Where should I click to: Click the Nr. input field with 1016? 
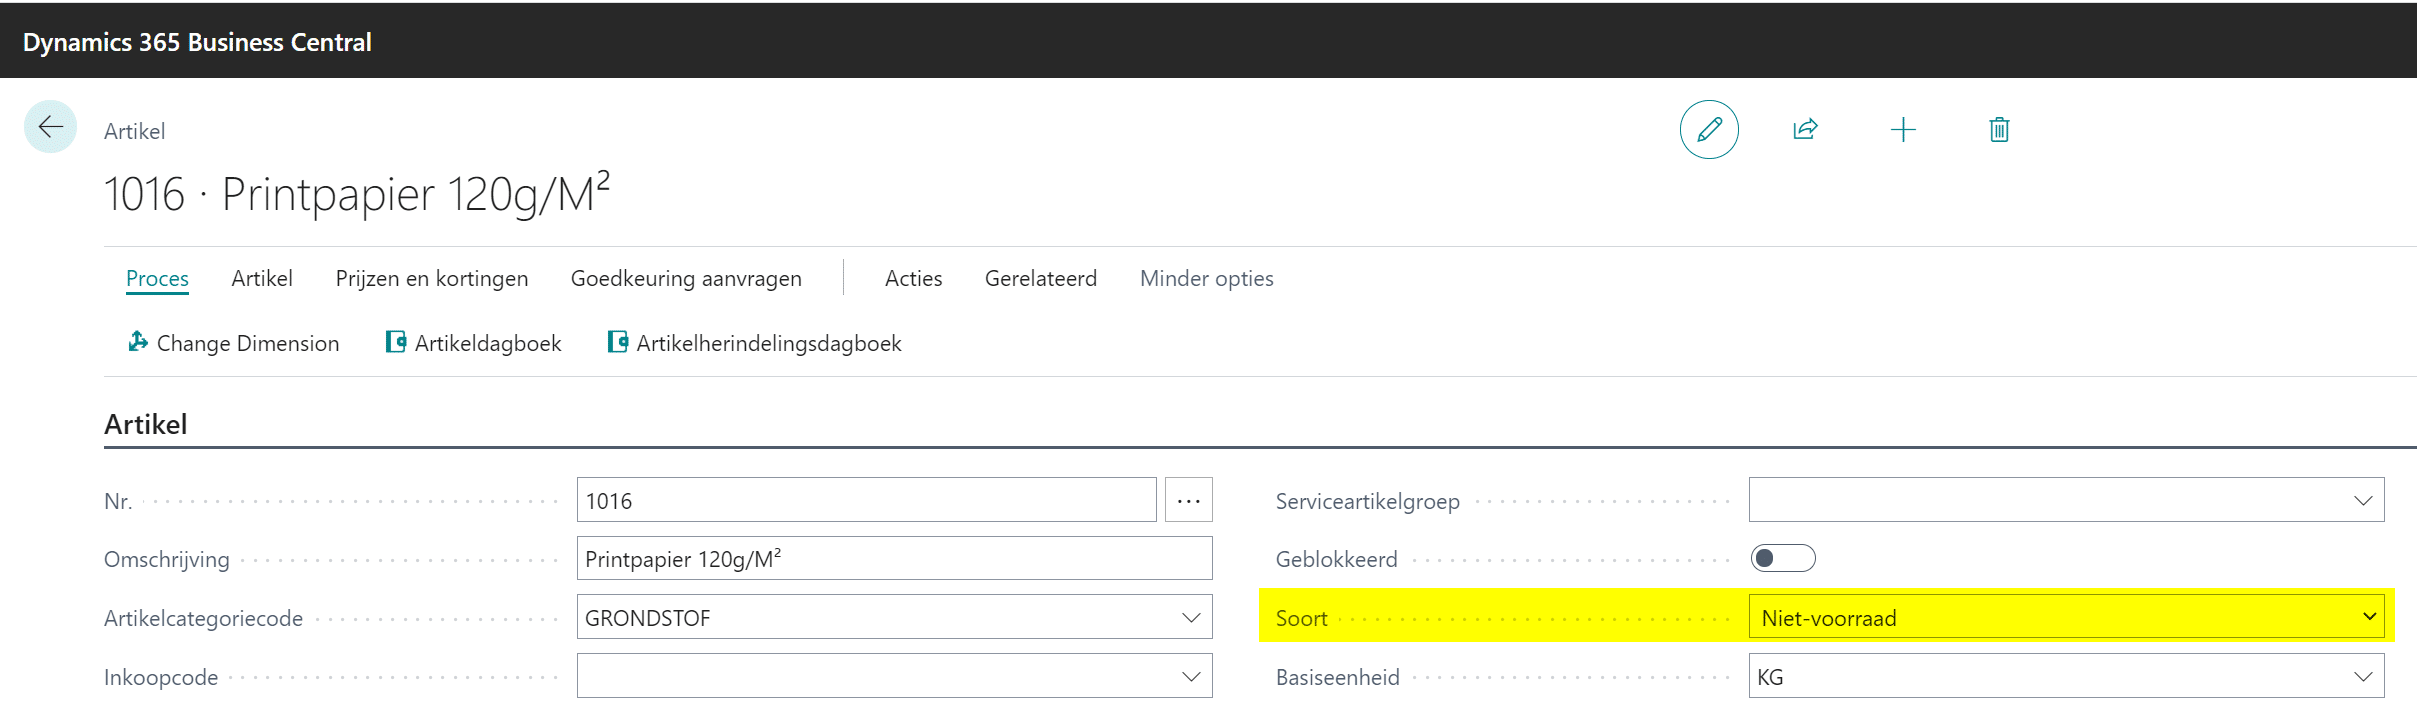point(866,500)
